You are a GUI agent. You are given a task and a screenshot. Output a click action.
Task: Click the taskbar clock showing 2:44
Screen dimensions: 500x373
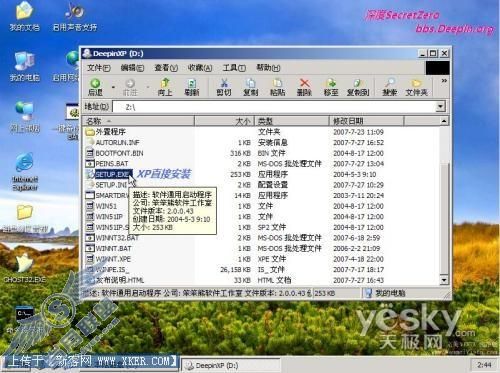[x=484, y=365]
